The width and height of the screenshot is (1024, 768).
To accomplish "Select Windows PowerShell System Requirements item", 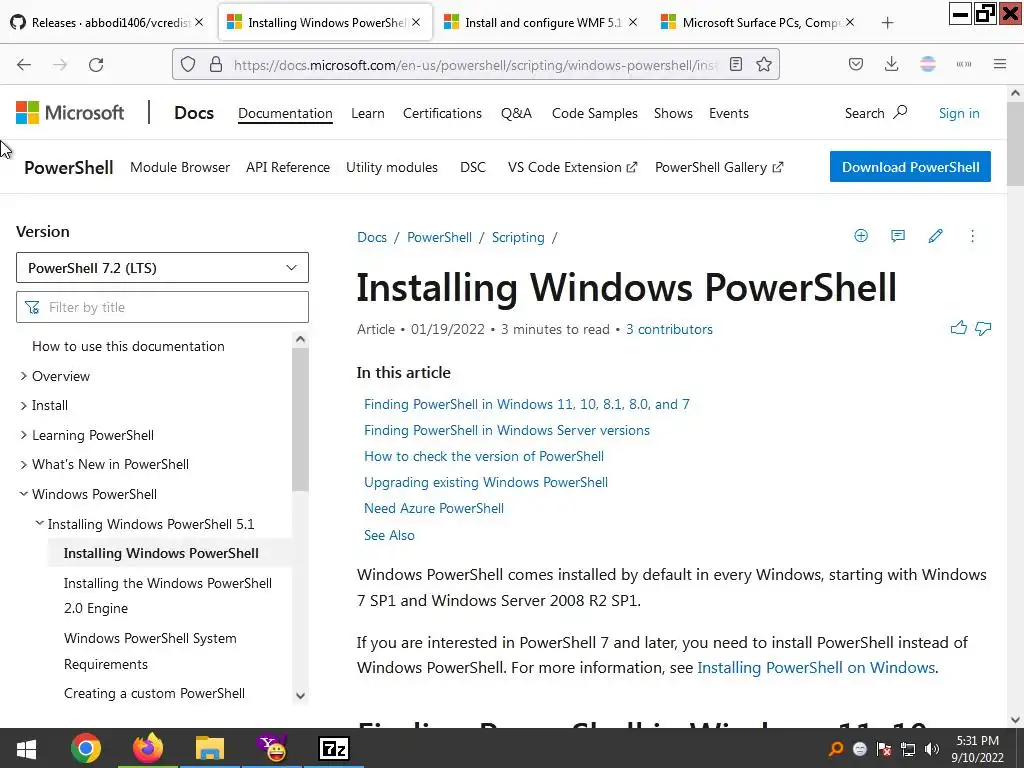I will tap(150, 651).
